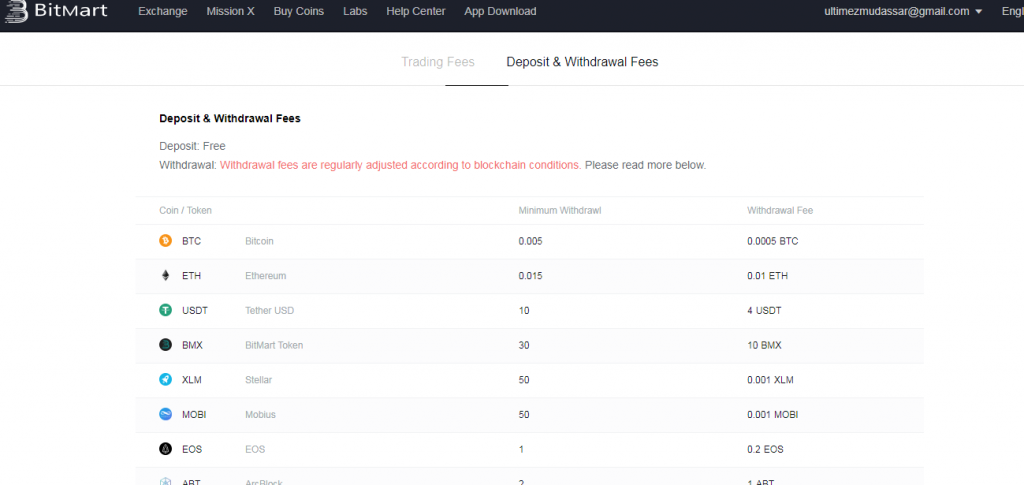The height and width of the screenshot is (485, 1024).
Task: Click the '0.001 MOBI' withdrawal fee
Action: click(x=773, y=414)
